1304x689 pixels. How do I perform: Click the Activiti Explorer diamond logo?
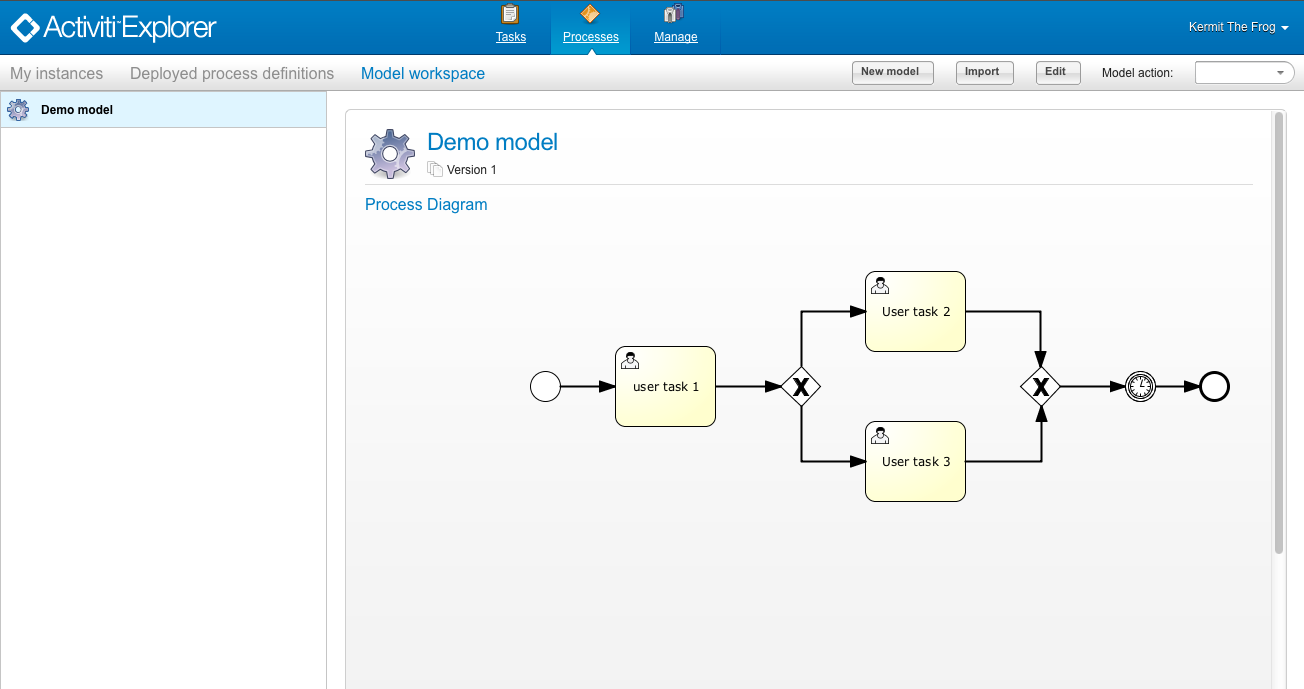pyautogui.click(x=24, y=27)
